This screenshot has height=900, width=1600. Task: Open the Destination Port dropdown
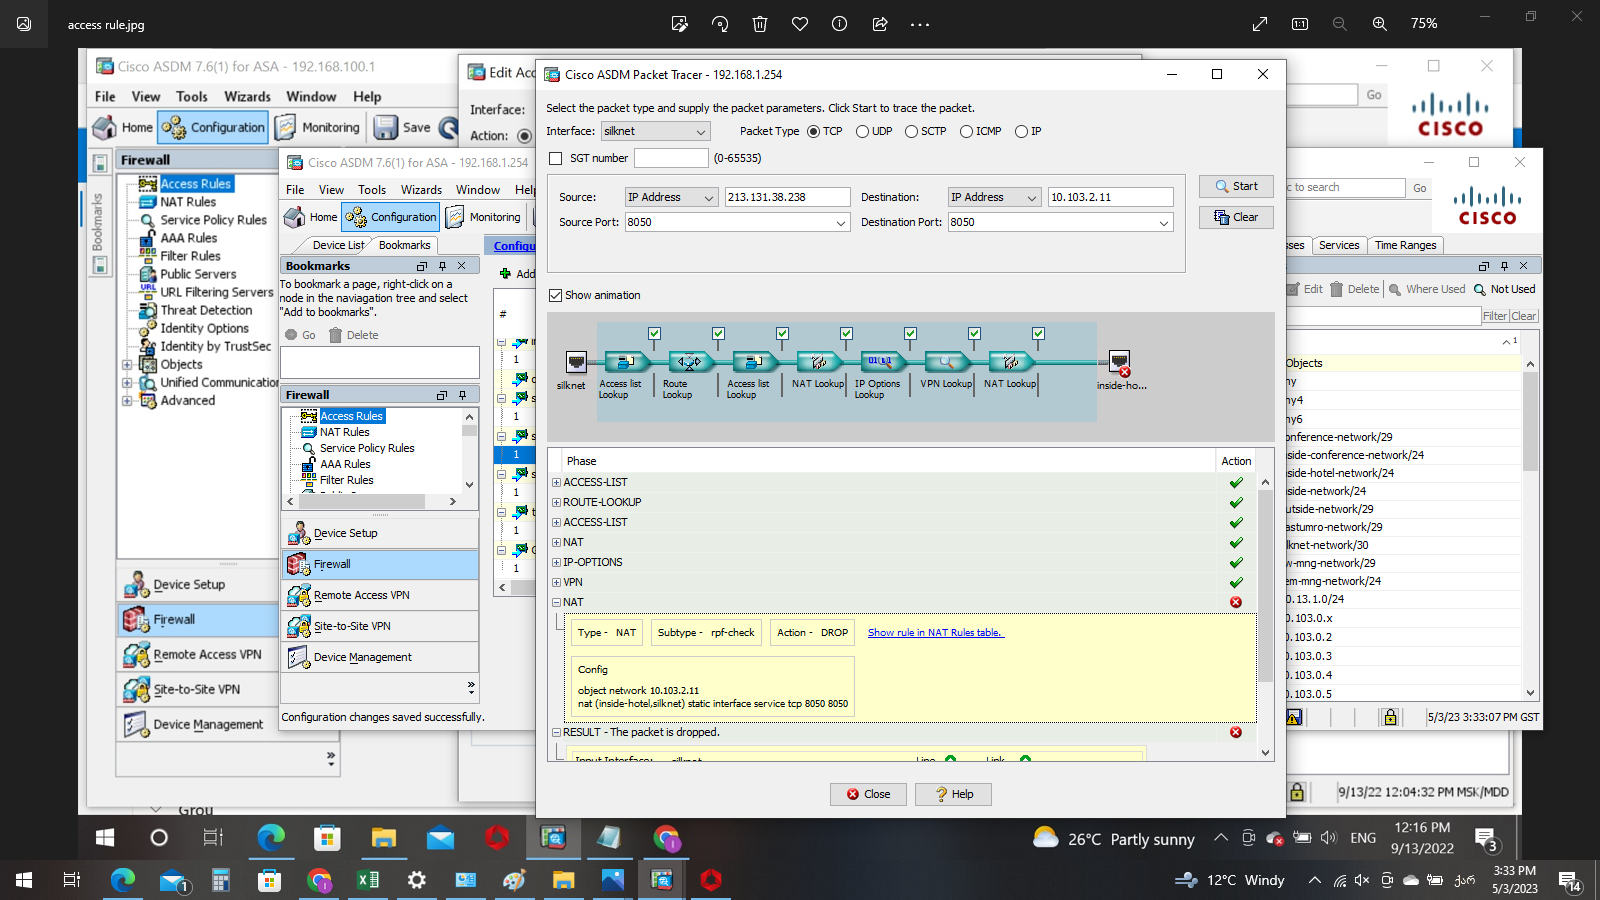pos(1164,223)
